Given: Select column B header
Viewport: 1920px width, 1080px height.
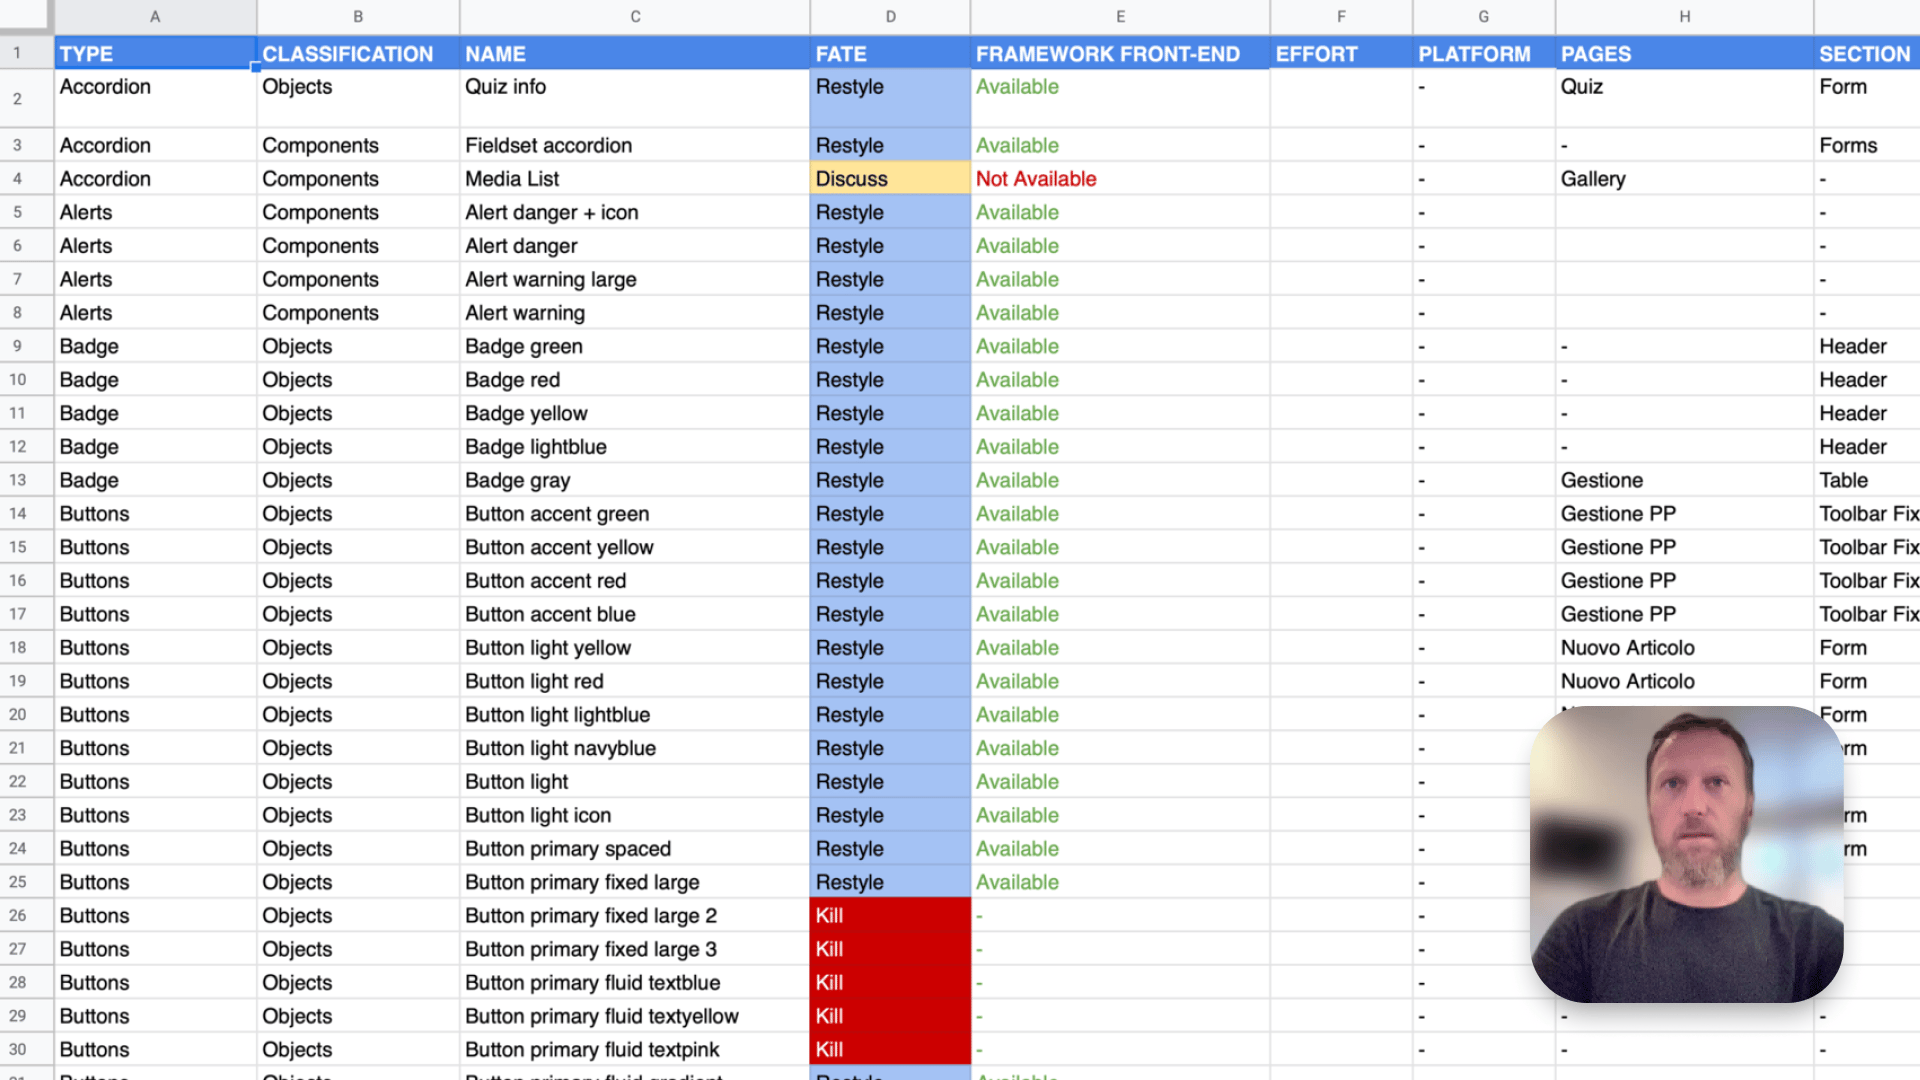Looking at the screenshot, I should pos(358,16).
